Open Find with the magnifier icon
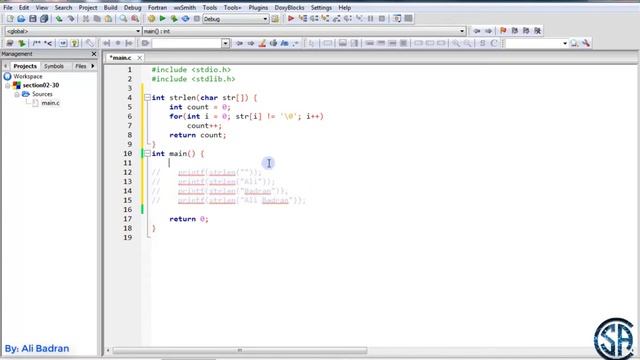This screenshot has width=640, height=360. coord(123,19)
